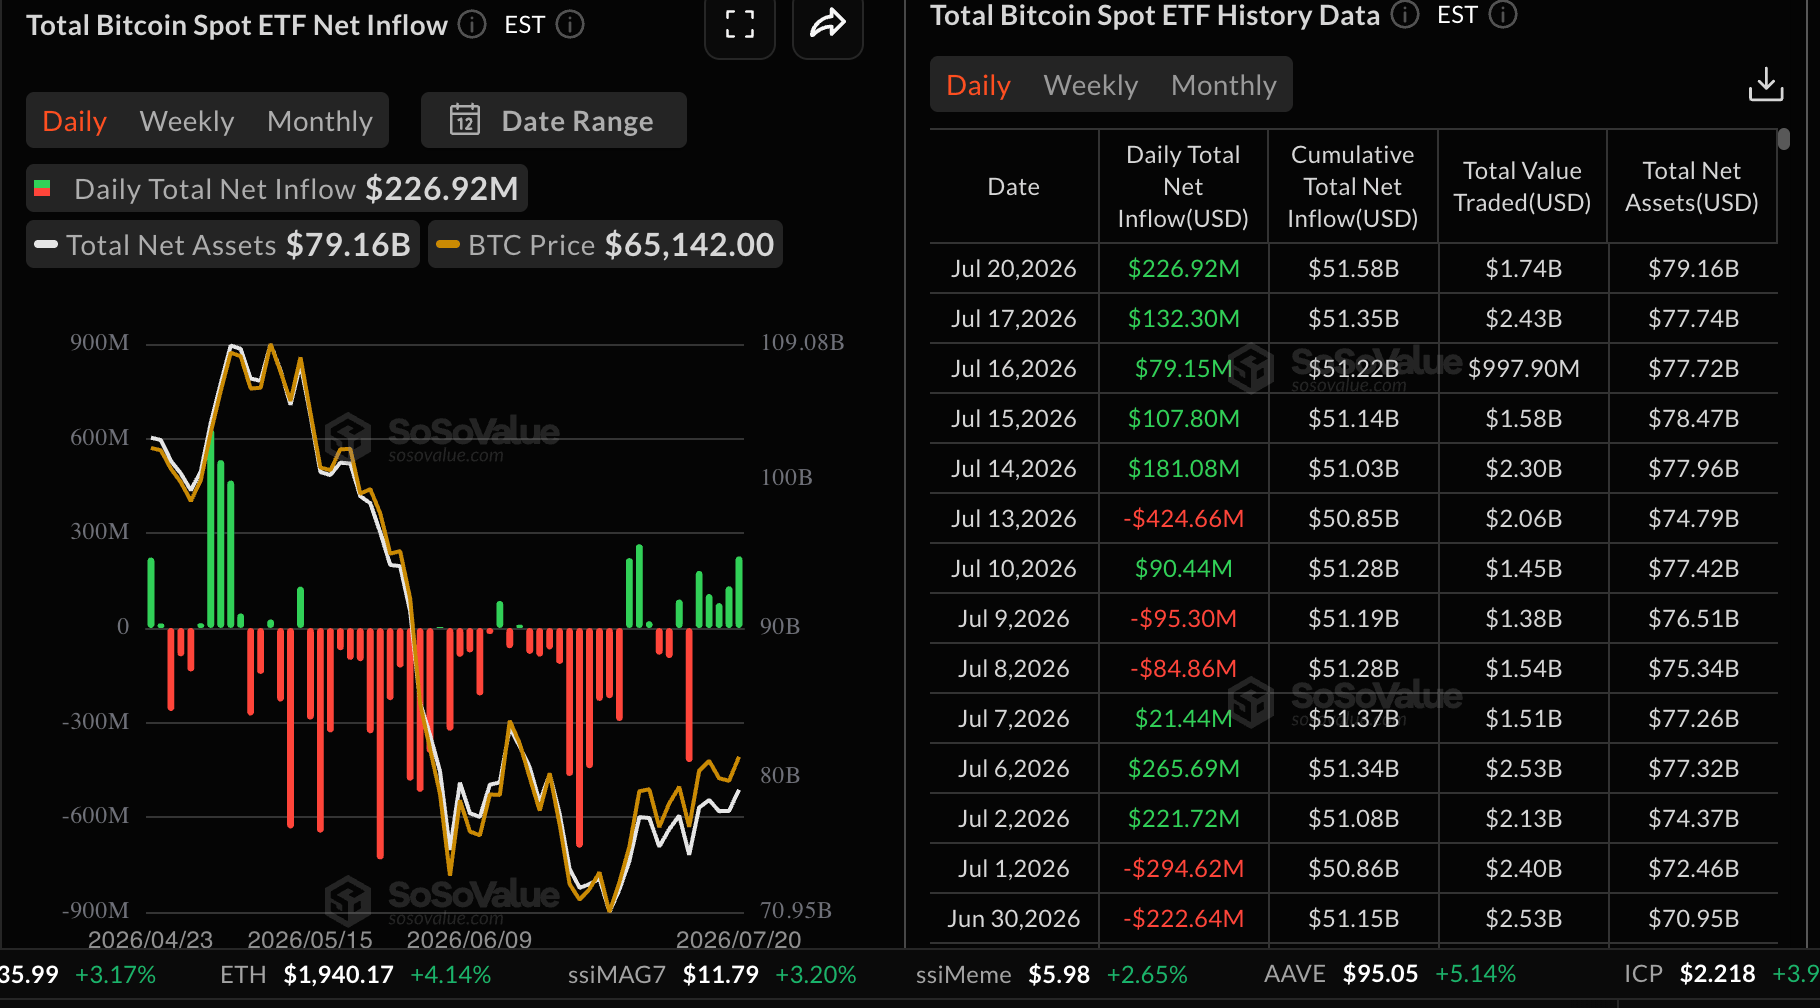Click the -$84.86M outflow value
This screenshot has height=1008, width=1820.
[1184, 669]
